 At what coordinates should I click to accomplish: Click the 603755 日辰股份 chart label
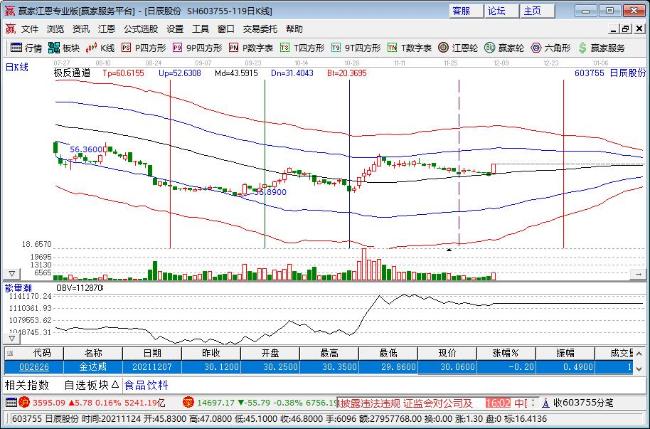(610, 73)
